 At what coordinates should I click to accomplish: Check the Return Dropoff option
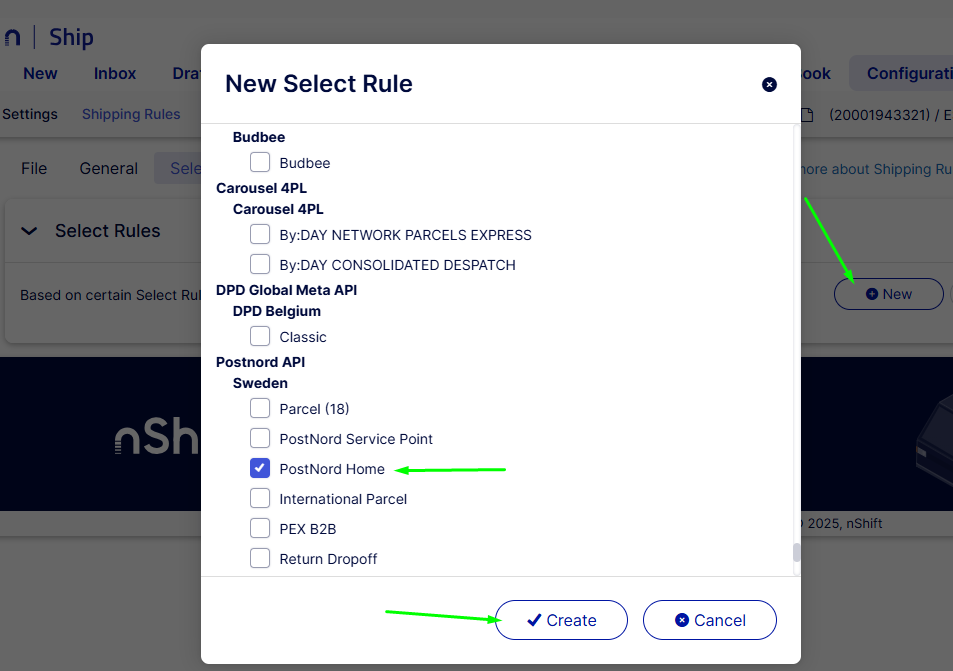[x=260, y=558]
